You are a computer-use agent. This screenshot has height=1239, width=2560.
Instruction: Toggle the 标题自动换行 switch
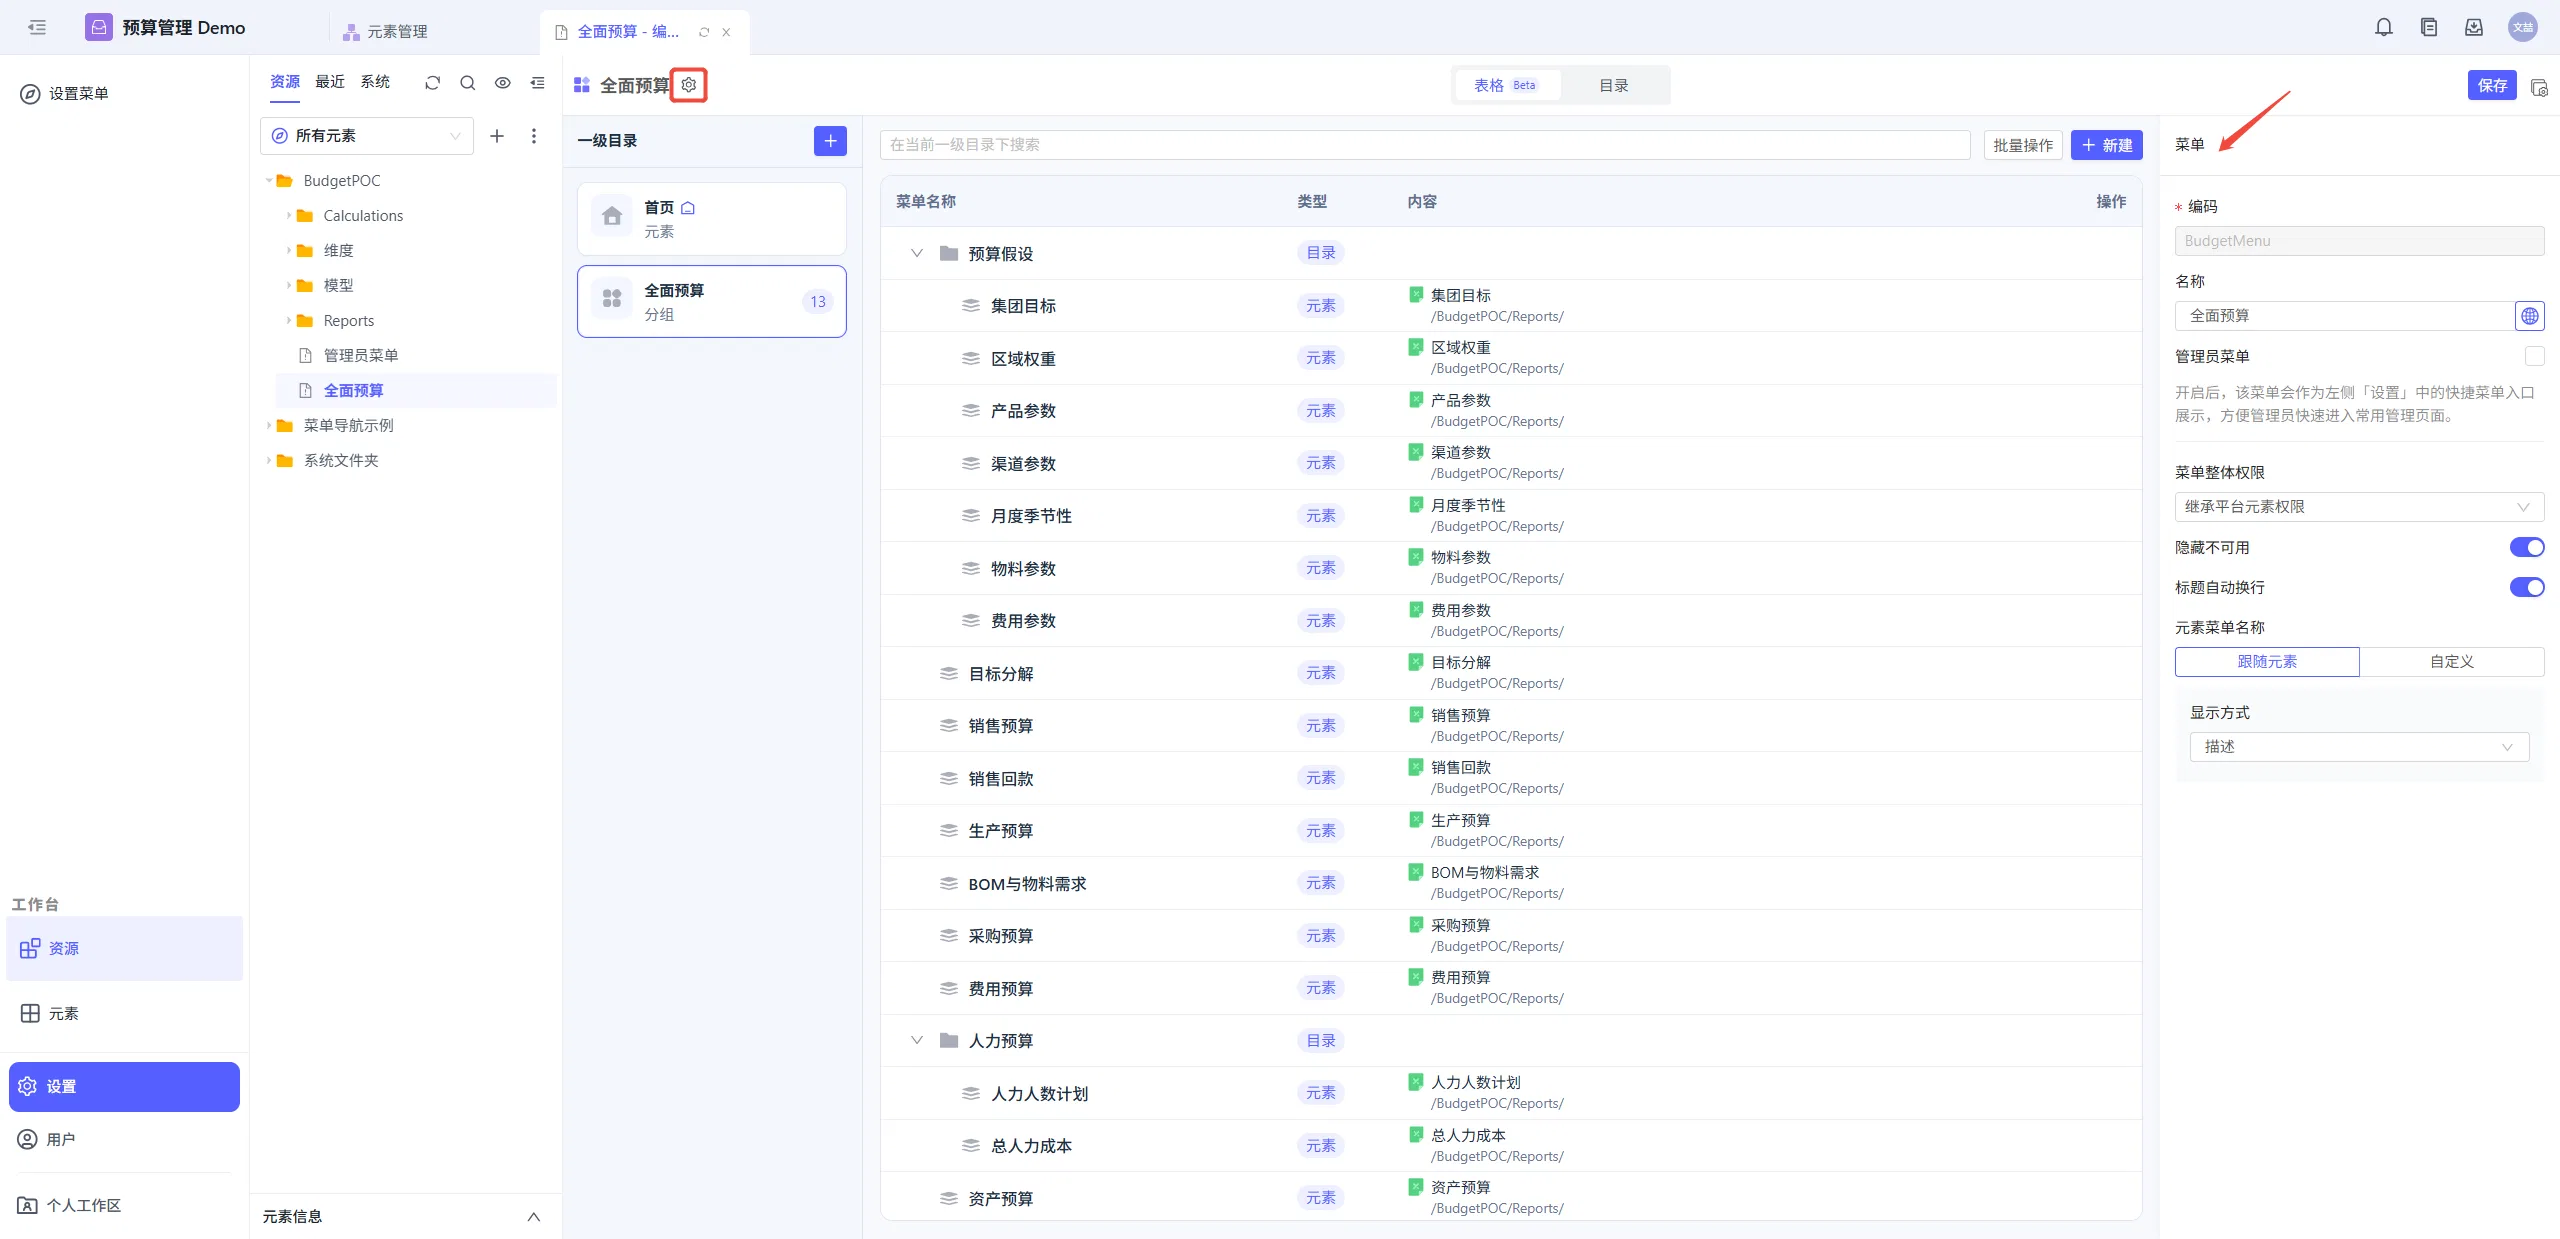pyautogui.click(x=2527, y=587)
